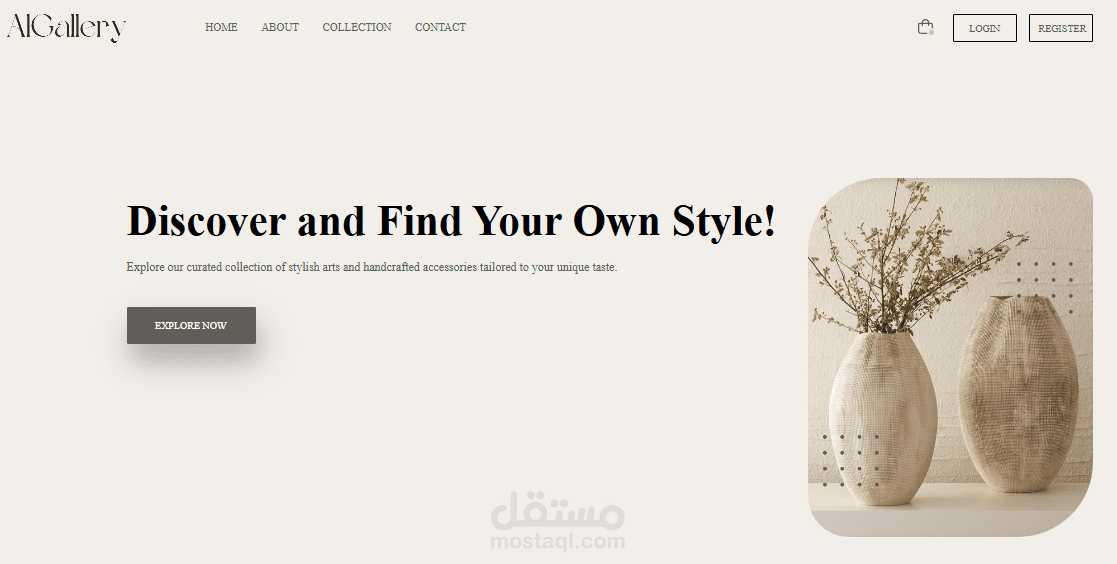Click the dot grid near image bottom-left
Screen dimensions: 1117x564
click(851, 461)
